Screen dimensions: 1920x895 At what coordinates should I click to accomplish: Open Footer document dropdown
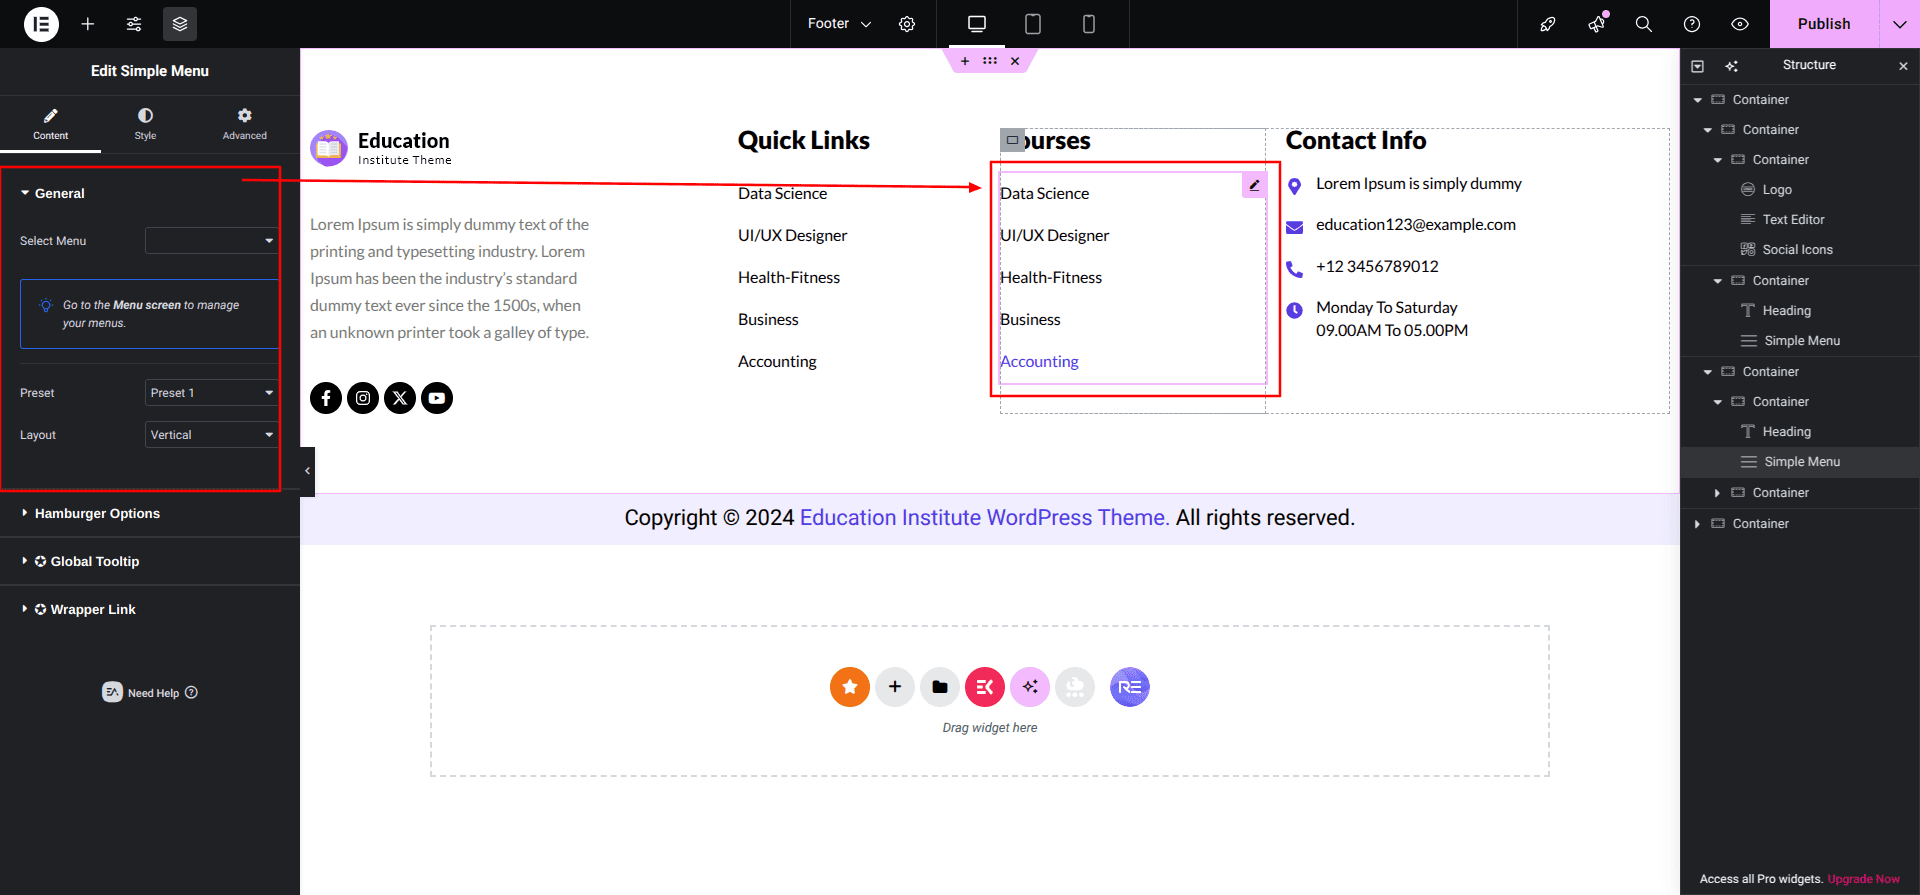click(839, 24)
